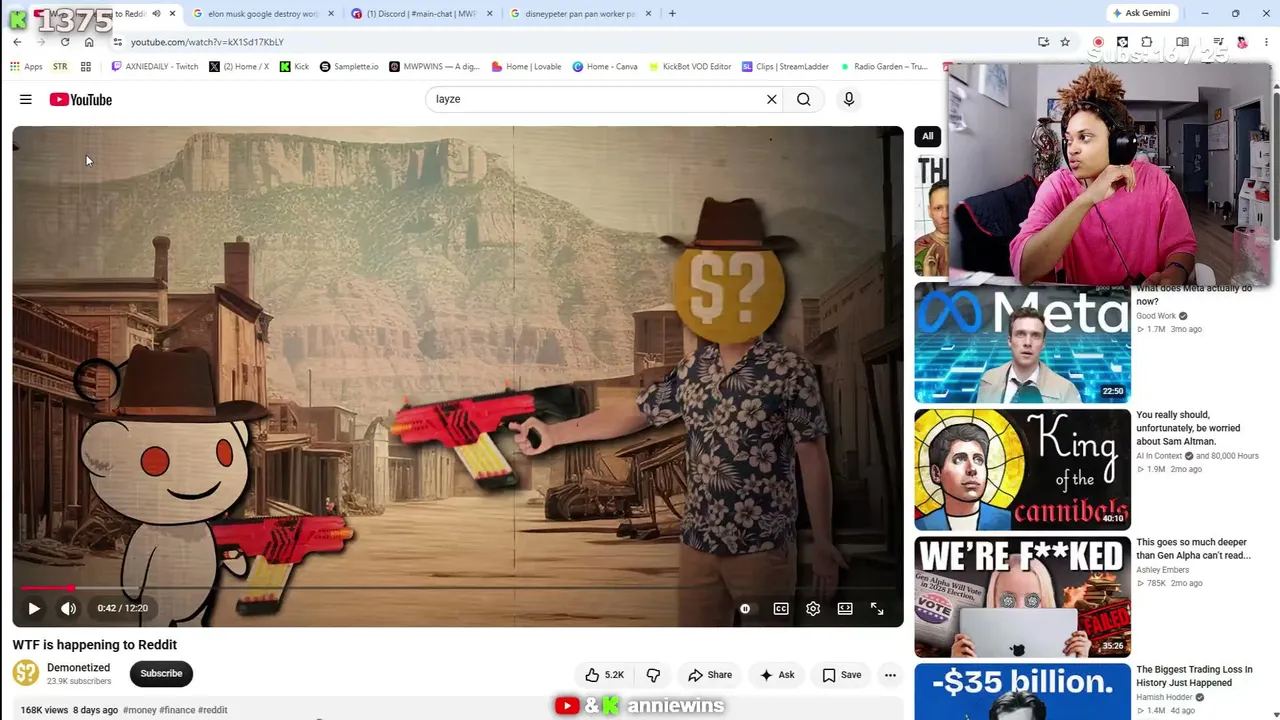Viewport: 1280px width, 720px height.
Task: Open the Demonetized channel name link
Action: pos(78,668)
